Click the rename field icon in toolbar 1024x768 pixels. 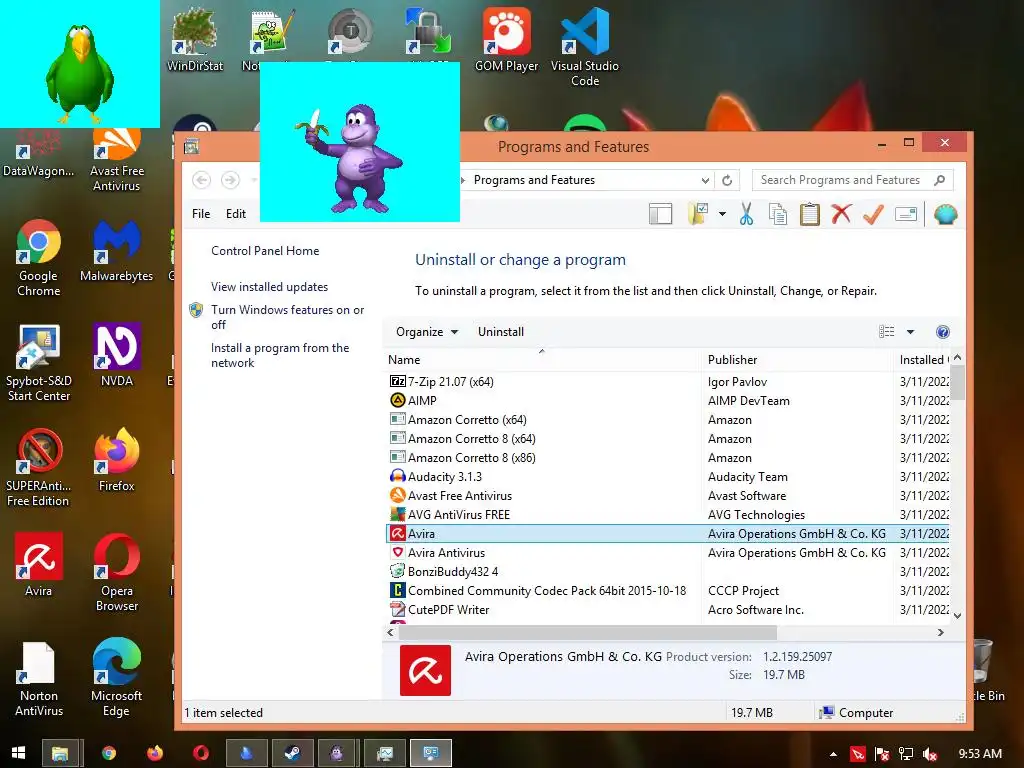point(906,214)
